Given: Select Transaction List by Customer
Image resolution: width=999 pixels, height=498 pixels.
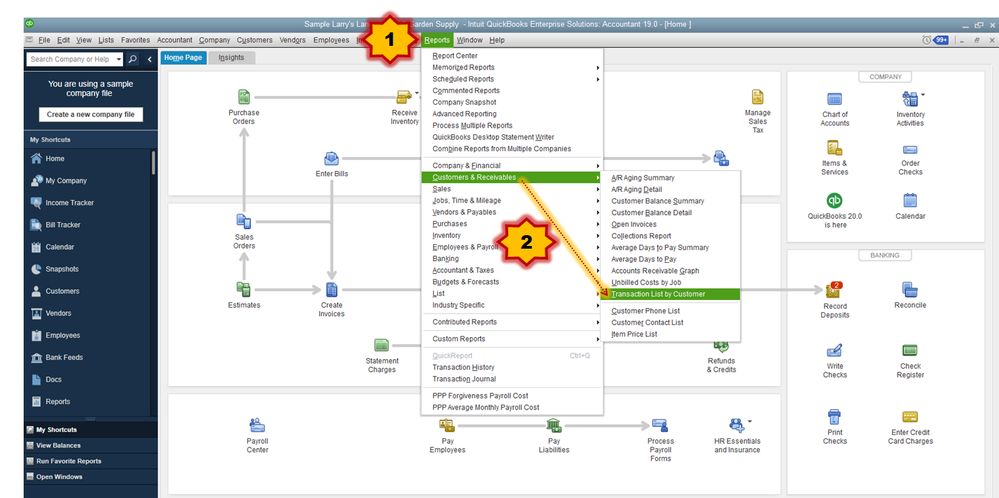Looking at the screenshot, I should click(x=671, y=294).
